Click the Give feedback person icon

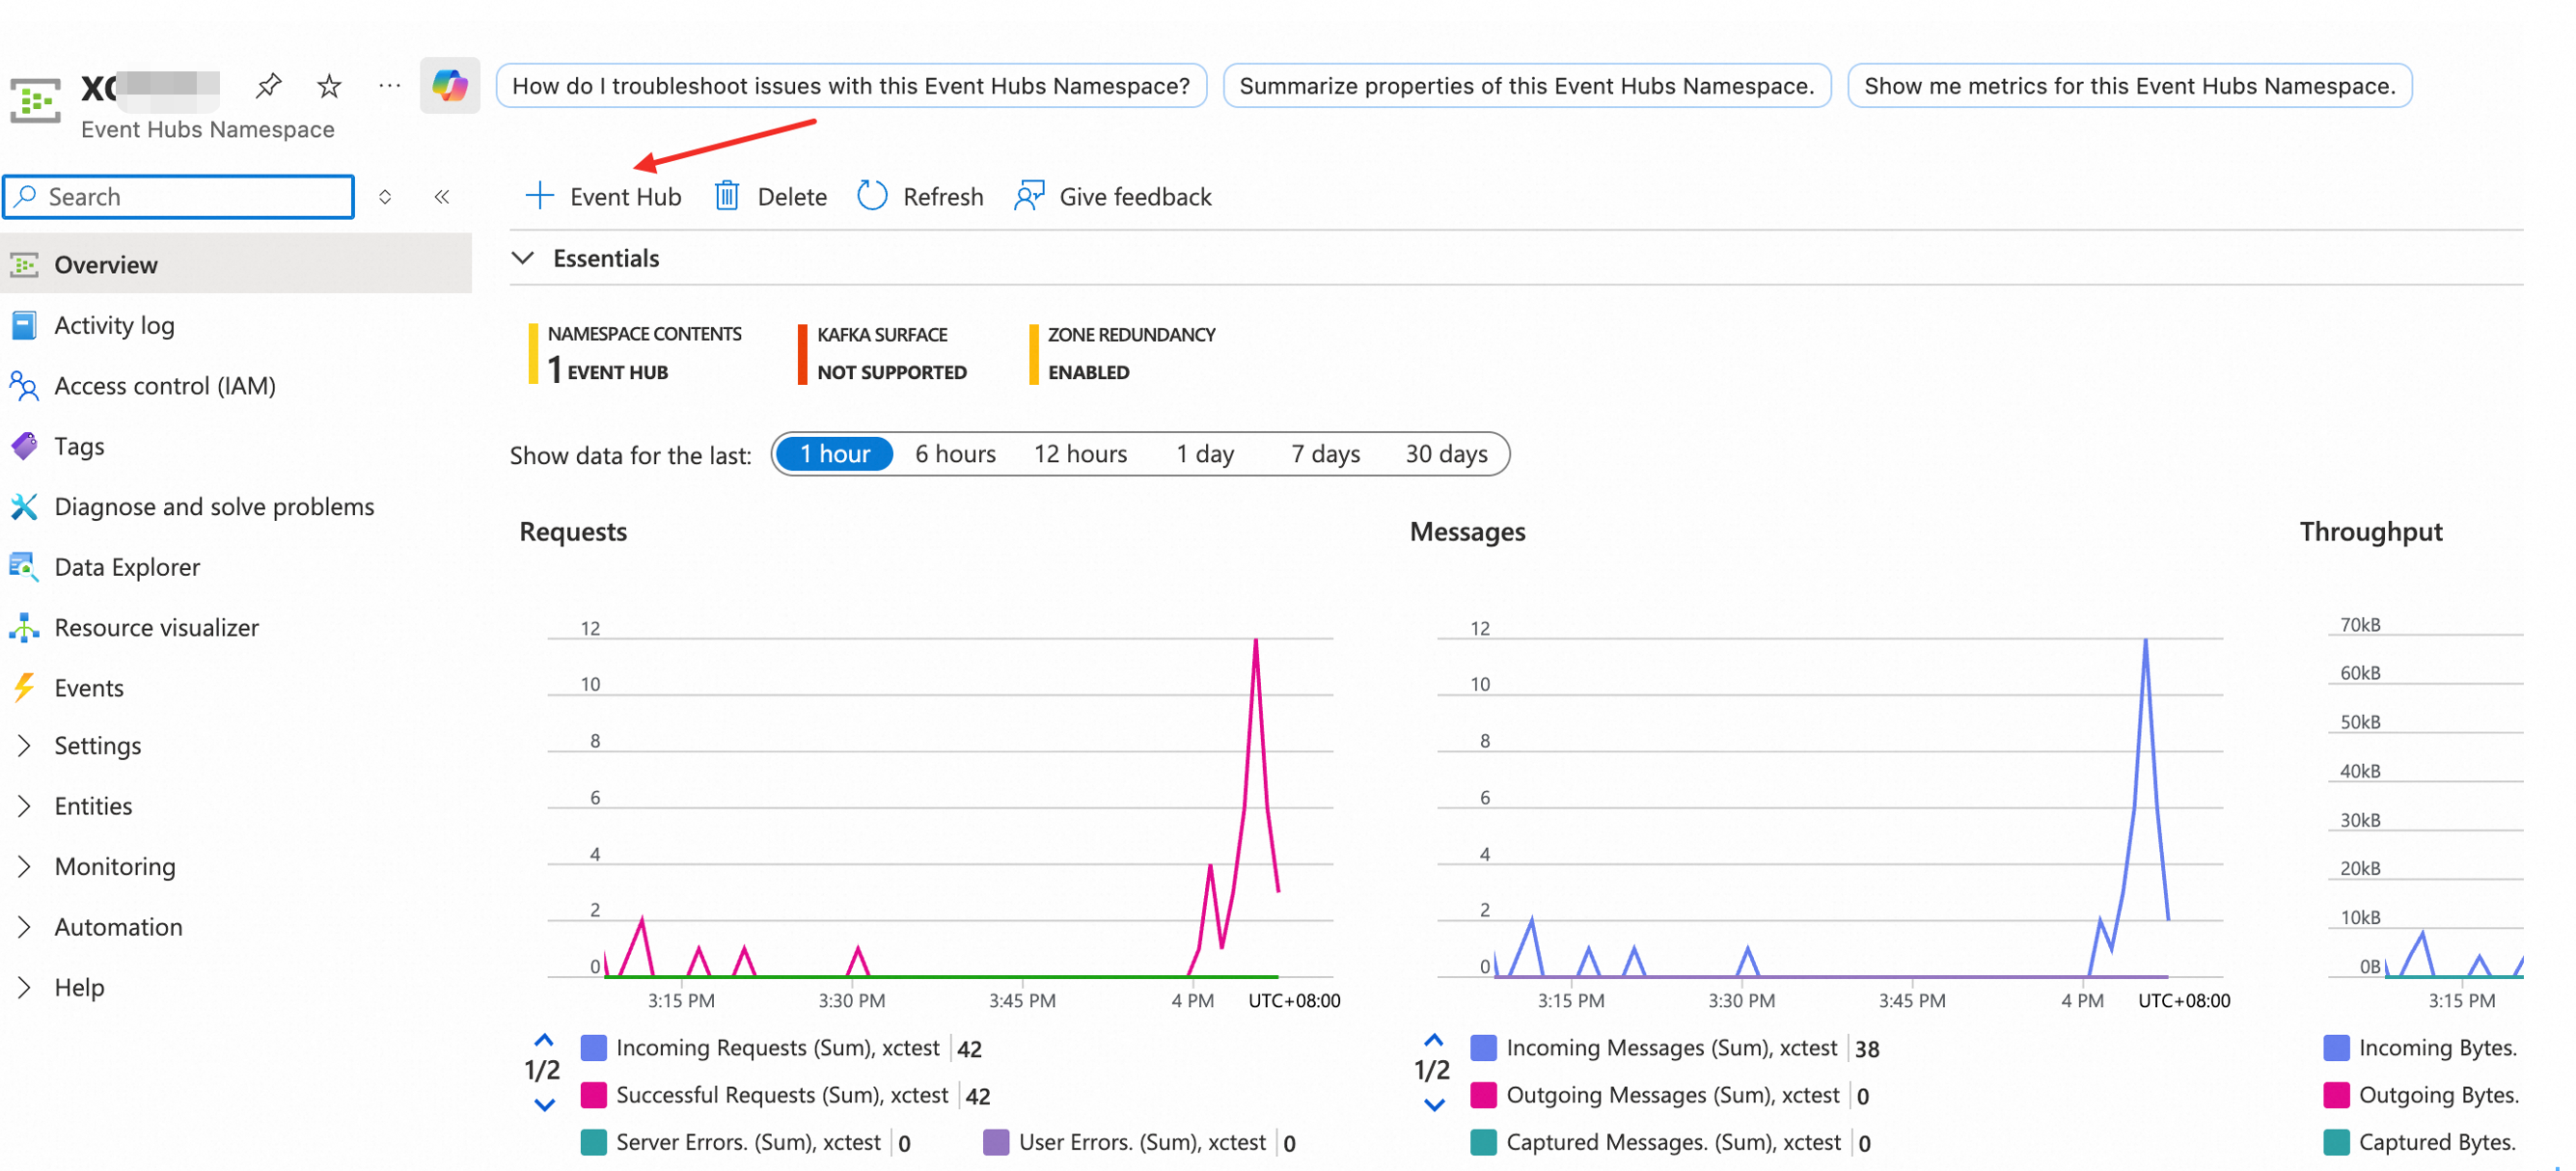pyautogui.click(x=1029, y=196)
